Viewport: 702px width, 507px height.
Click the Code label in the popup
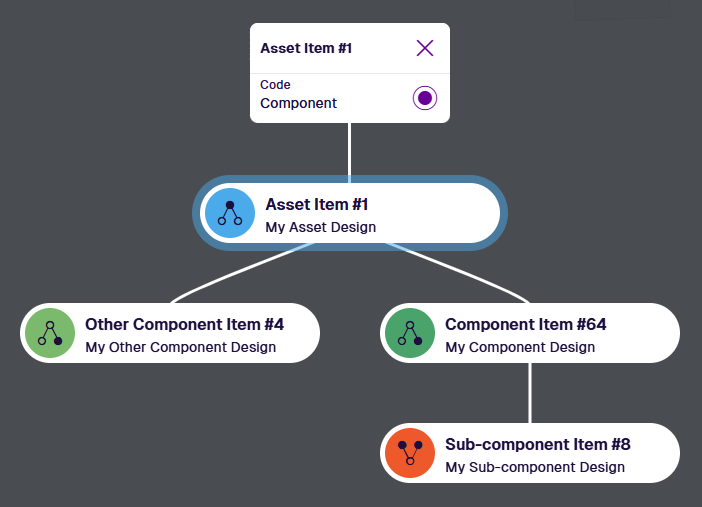pyautogui.click(x=275, y=85)
